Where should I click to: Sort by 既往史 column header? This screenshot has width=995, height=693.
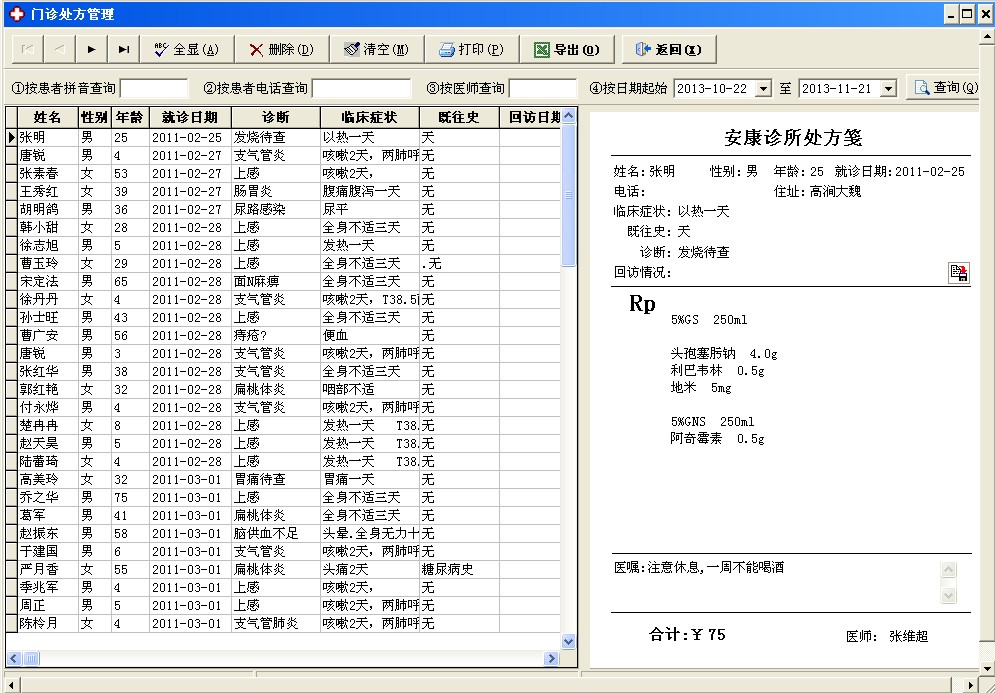click(459, 117)
